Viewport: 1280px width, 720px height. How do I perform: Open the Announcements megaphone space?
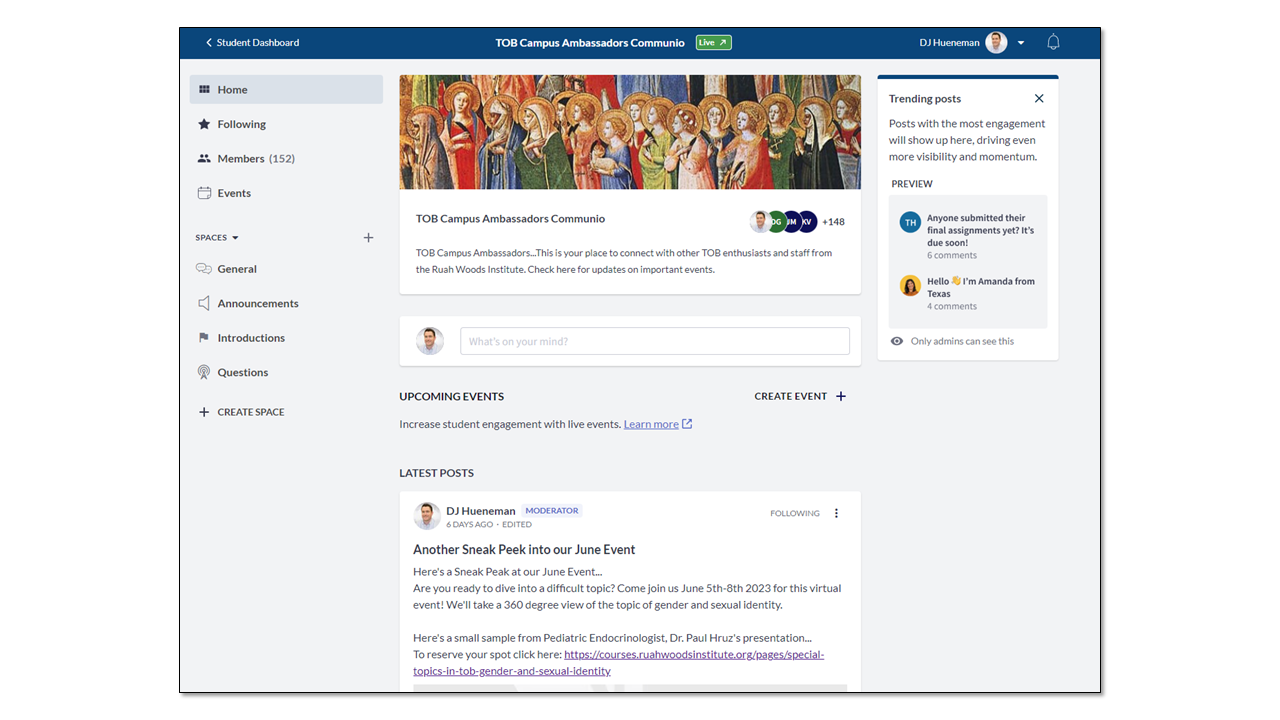pyautogui.click(x=204, y=303)
